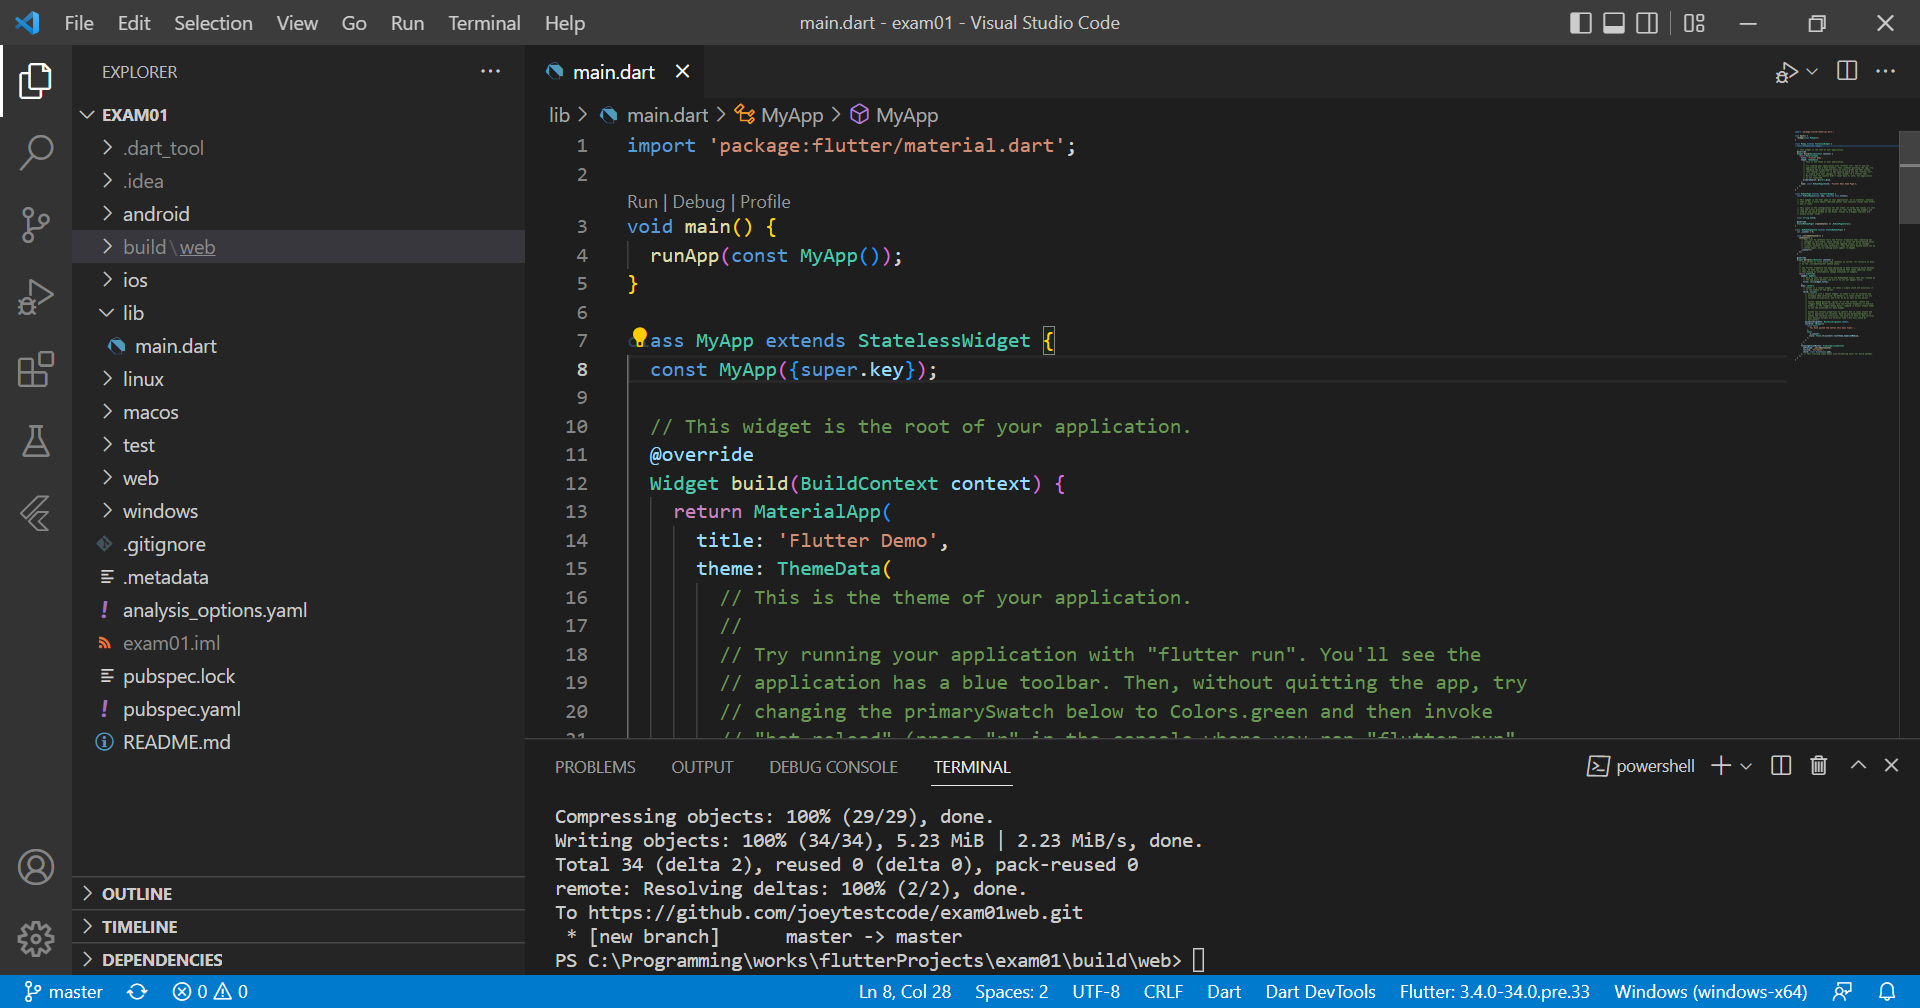The height and width of the screenshot is (1008, 1920).
Task: Open editor More Actions ellipsis
Action: point(1885,71)
